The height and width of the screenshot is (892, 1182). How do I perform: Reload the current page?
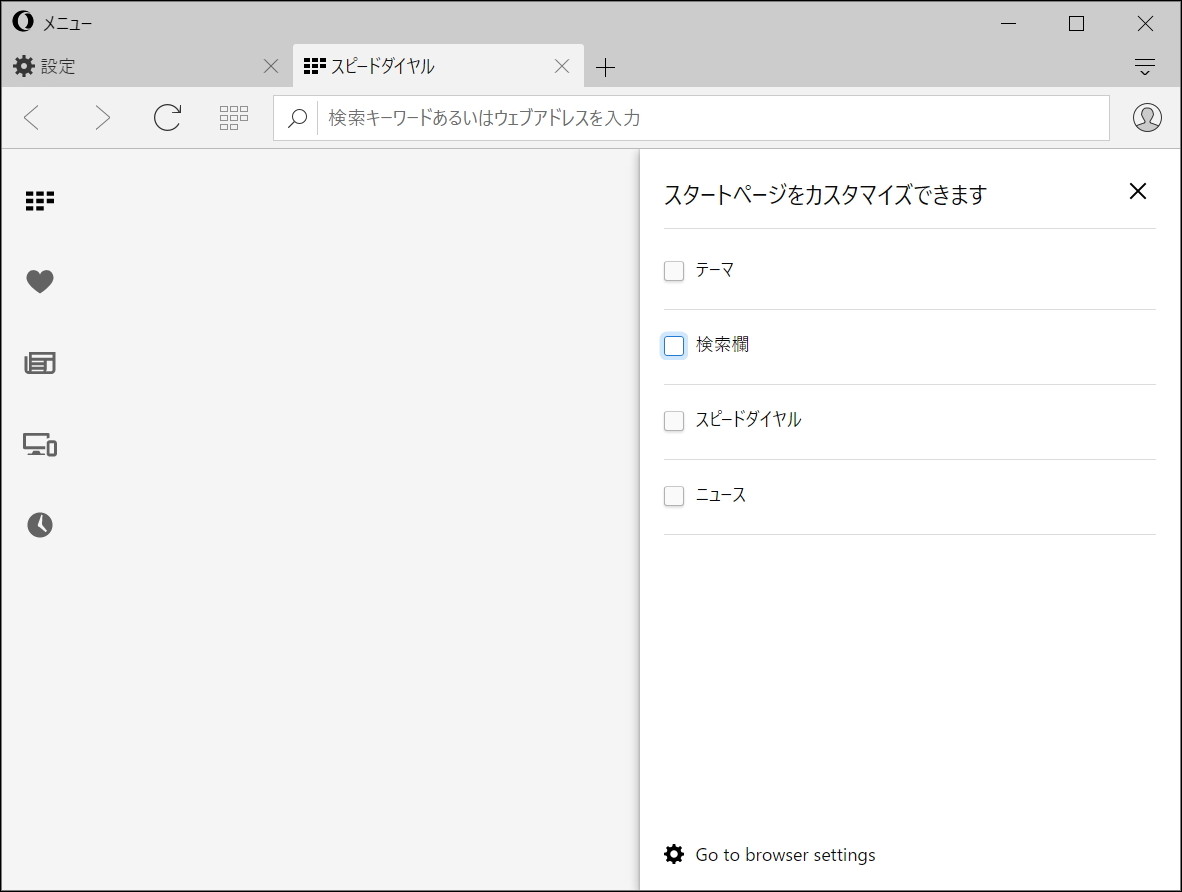click(166, 116)
